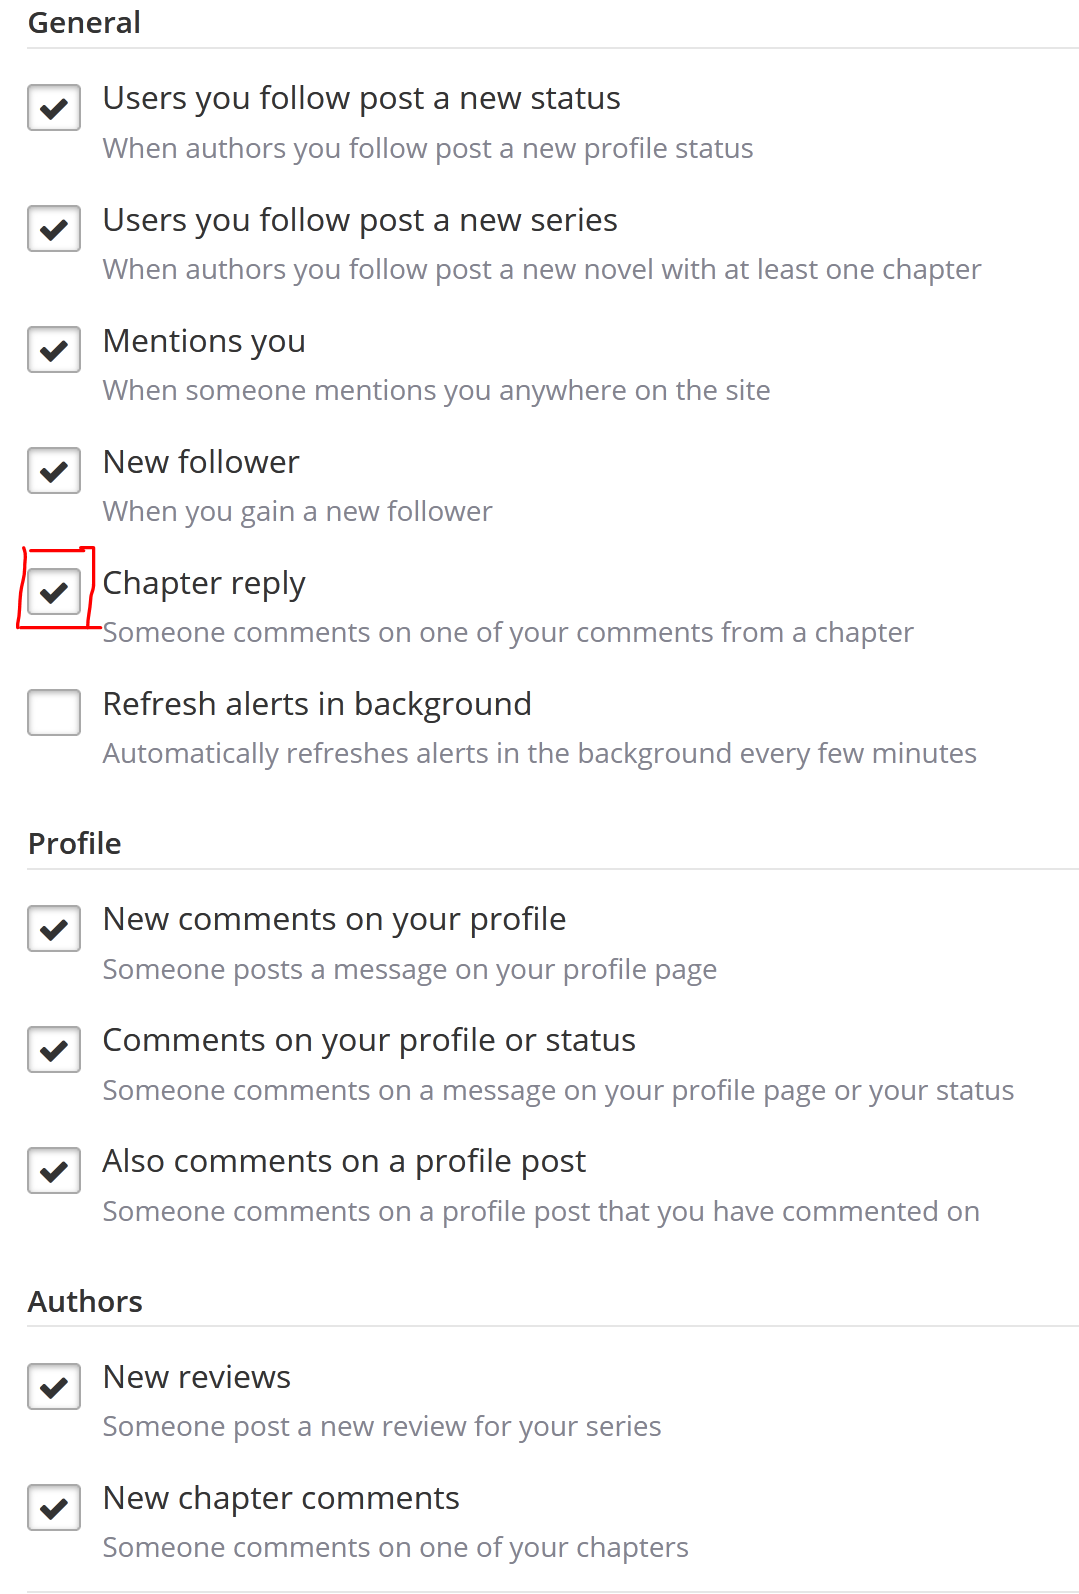Image resolution: width=1079 pixels, height=1594 pixels.
Task: Toggle 'Users you follow post a new series' checkbox
Action: pos(54,229)
